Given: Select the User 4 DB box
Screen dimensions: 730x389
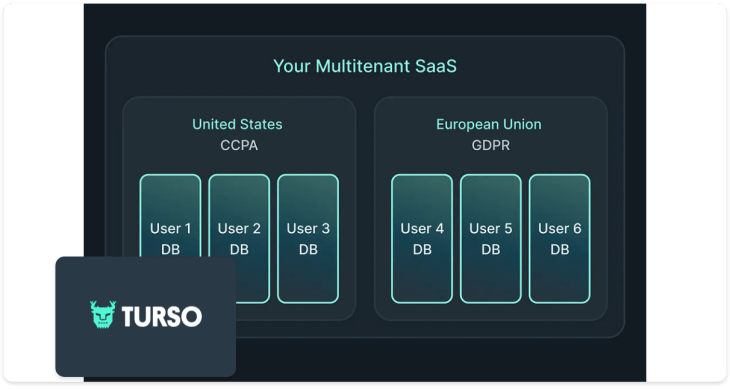Looking at the screenshot, I should tap(422, 238).
